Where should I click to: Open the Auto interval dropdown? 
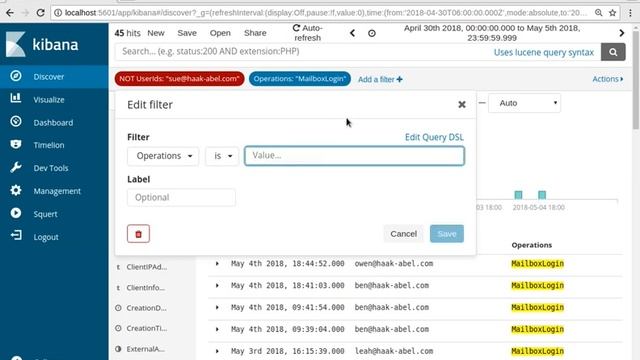(x=524, y=103)
